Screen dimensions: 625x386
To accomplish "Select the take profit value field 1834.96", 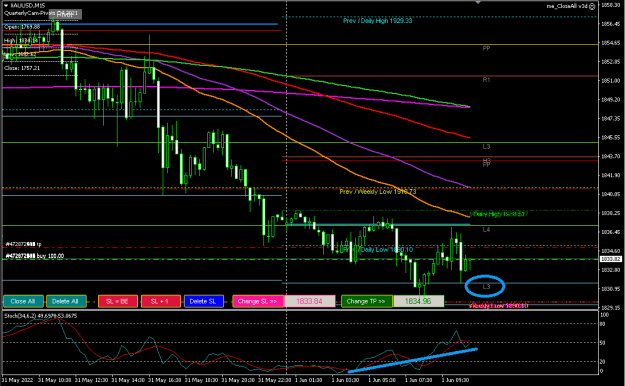I will coord(418,301).
